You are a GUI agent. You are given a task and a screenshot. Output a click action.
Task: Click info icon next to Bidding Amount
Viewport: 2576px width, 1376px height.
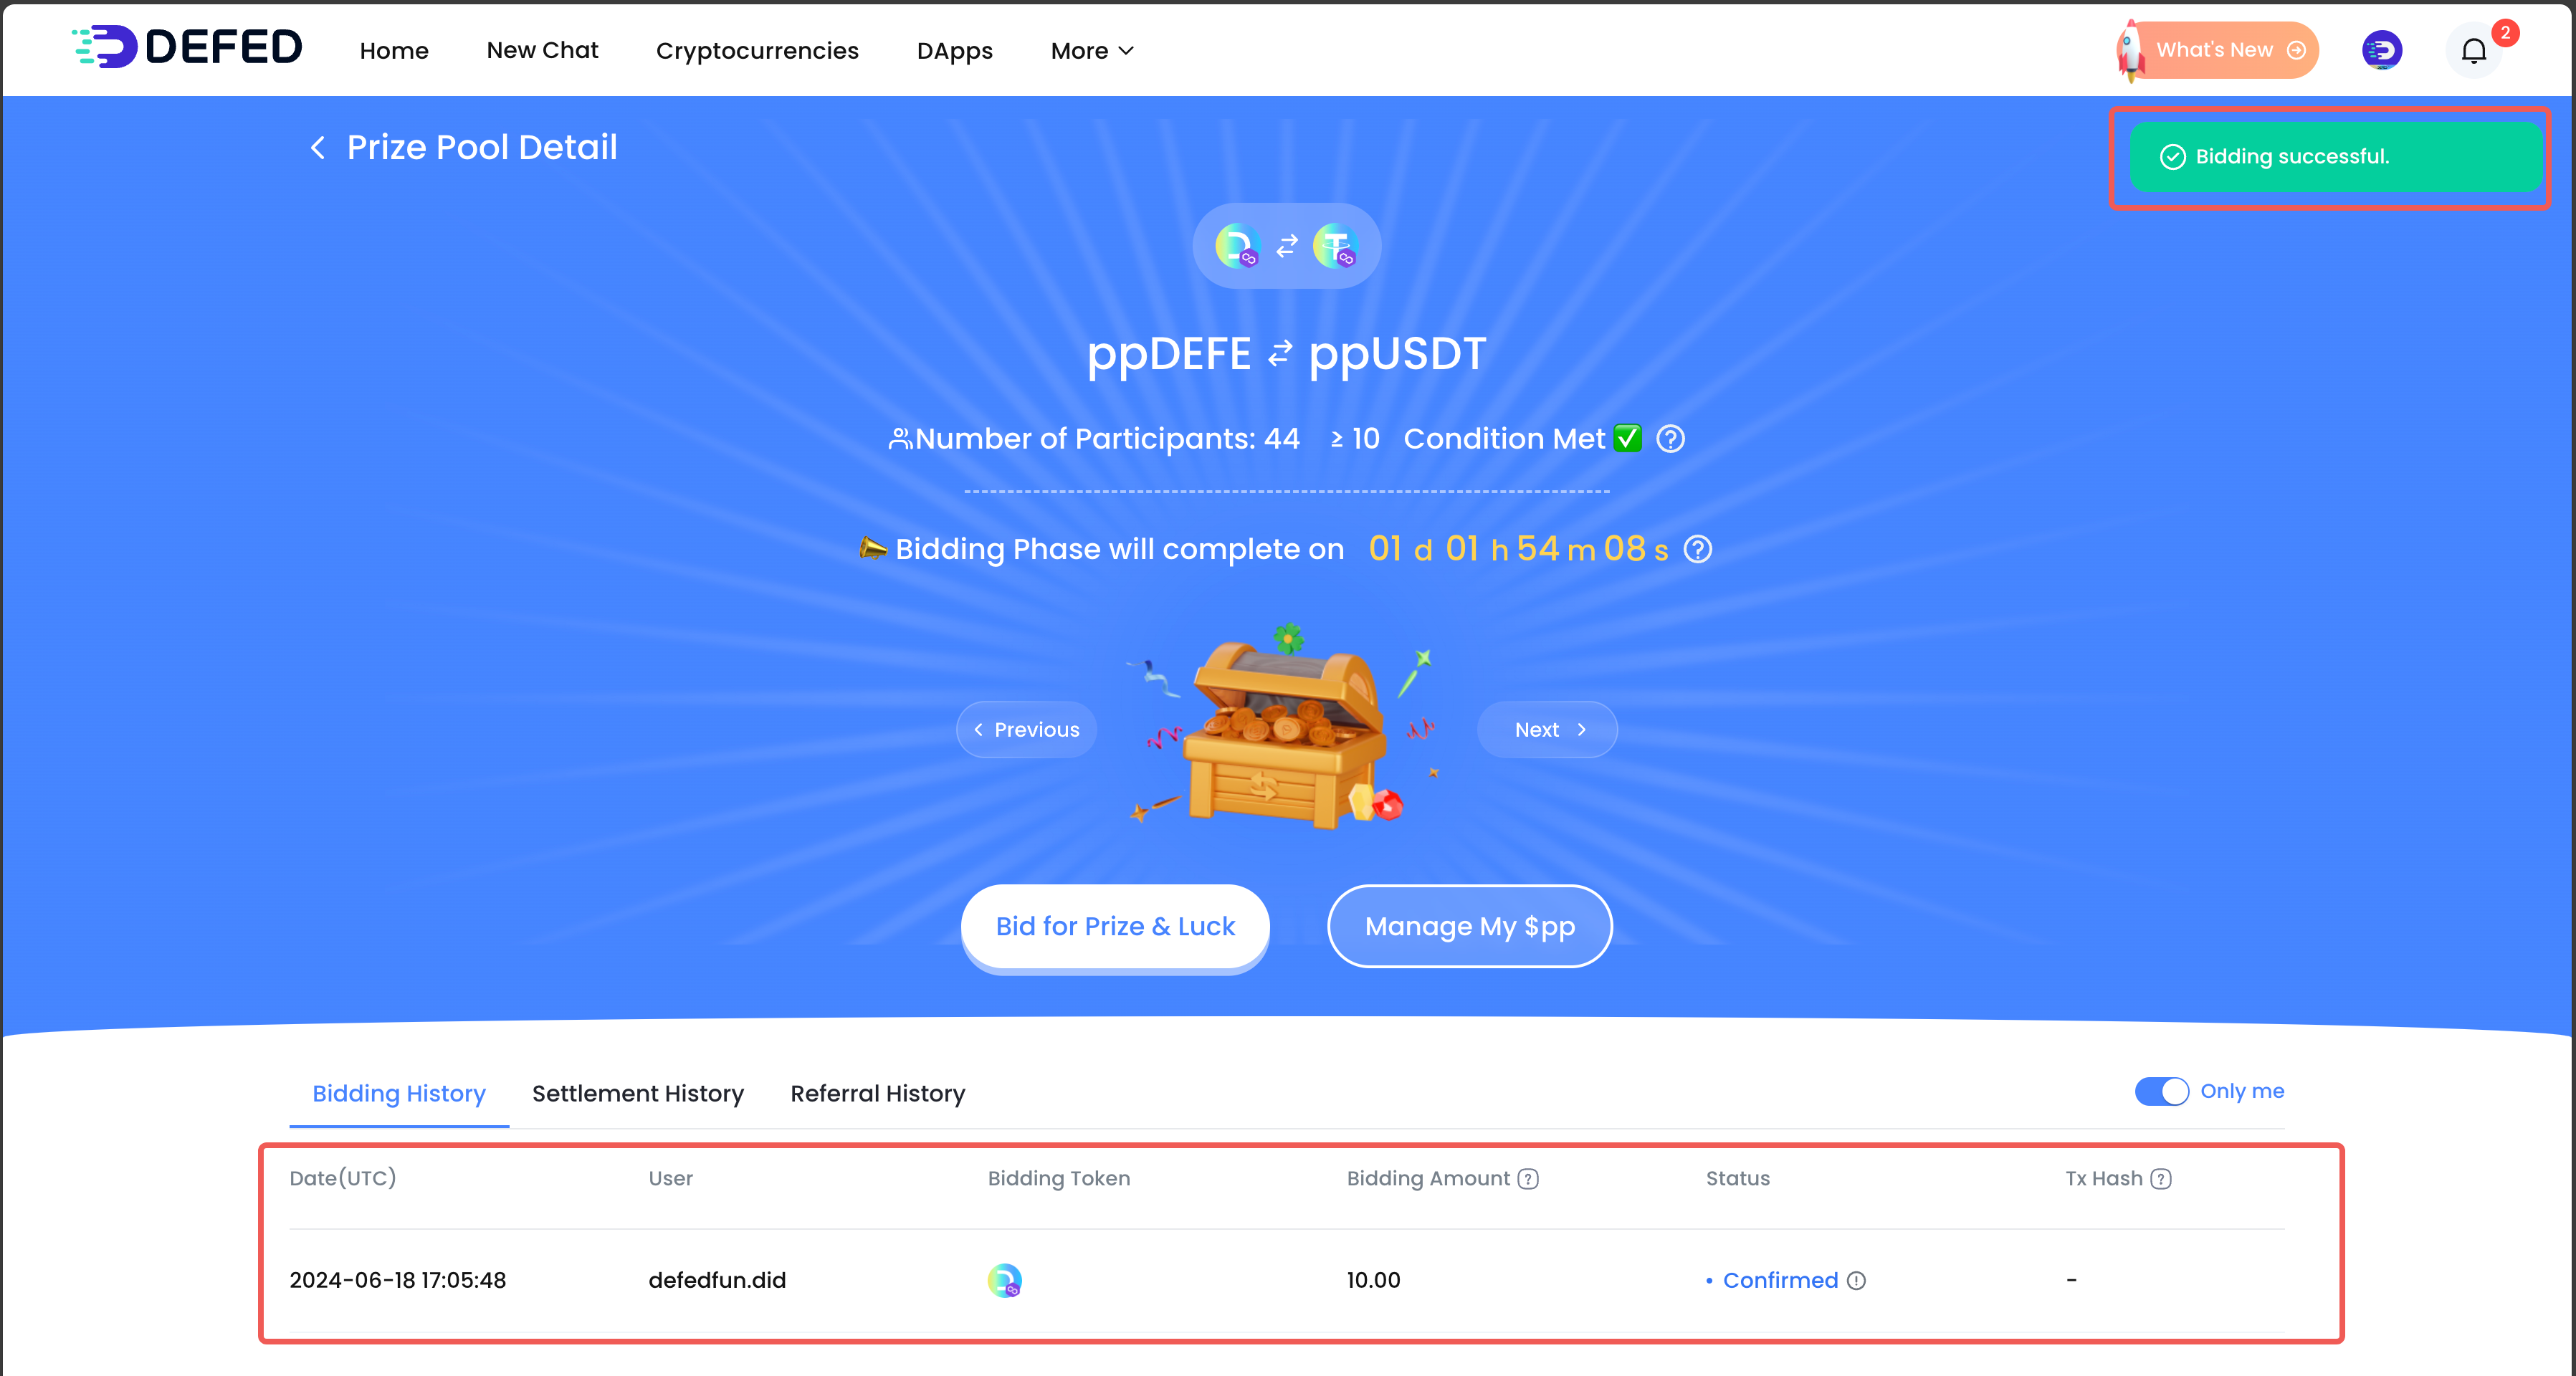1528,1179
